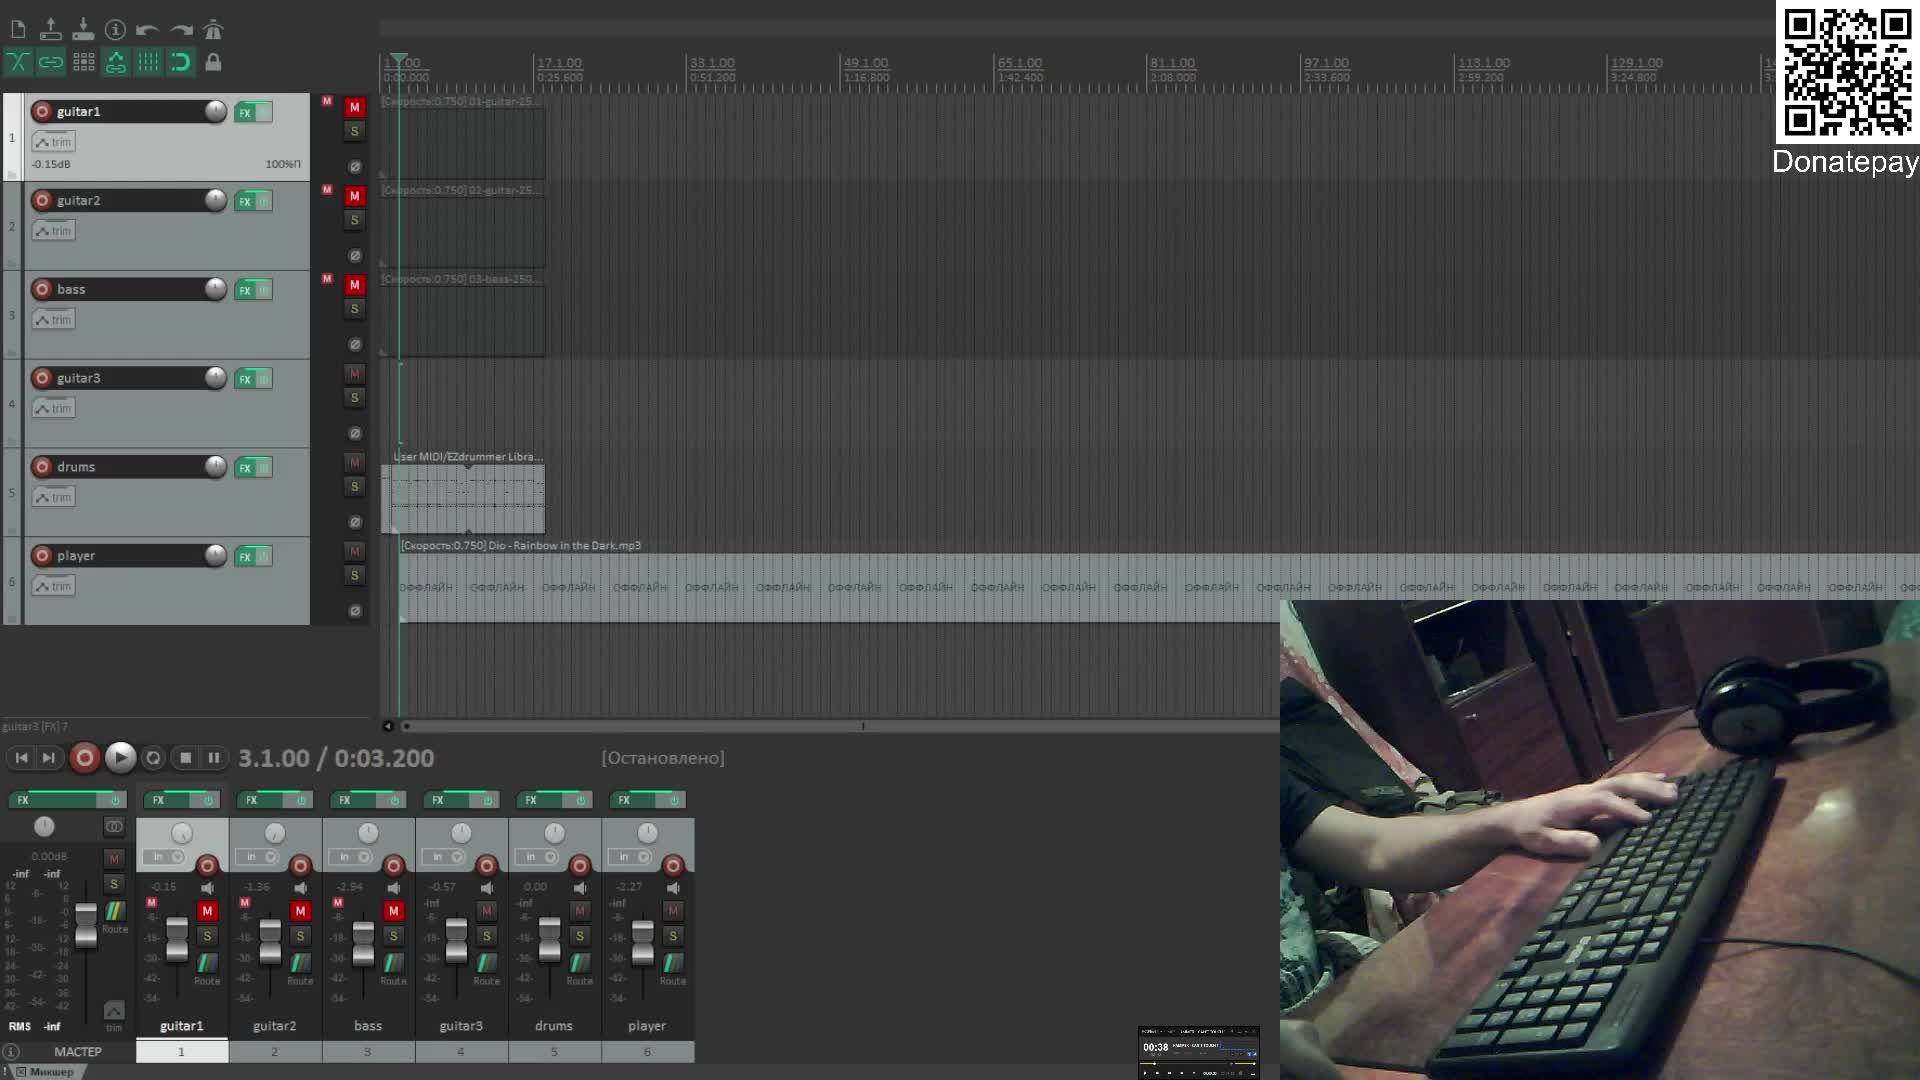1920x1080 pixels.
Task: Go to project end transport button
Action: 48,758
